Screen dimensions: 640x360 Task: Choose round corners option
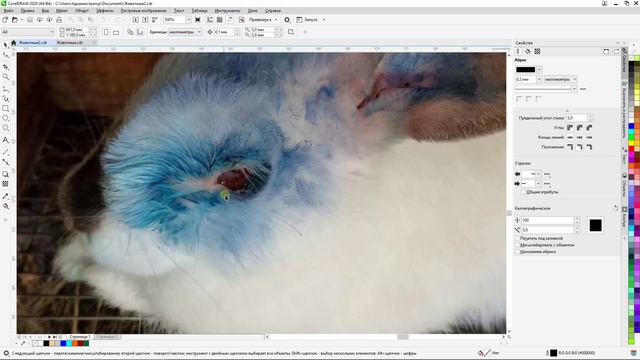click(x=580, y=128)
